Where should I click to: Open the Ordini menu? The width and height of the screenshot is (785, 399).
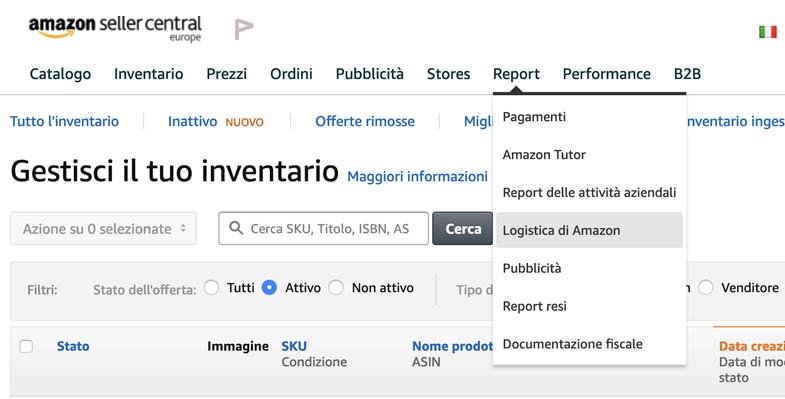point(291,74)
